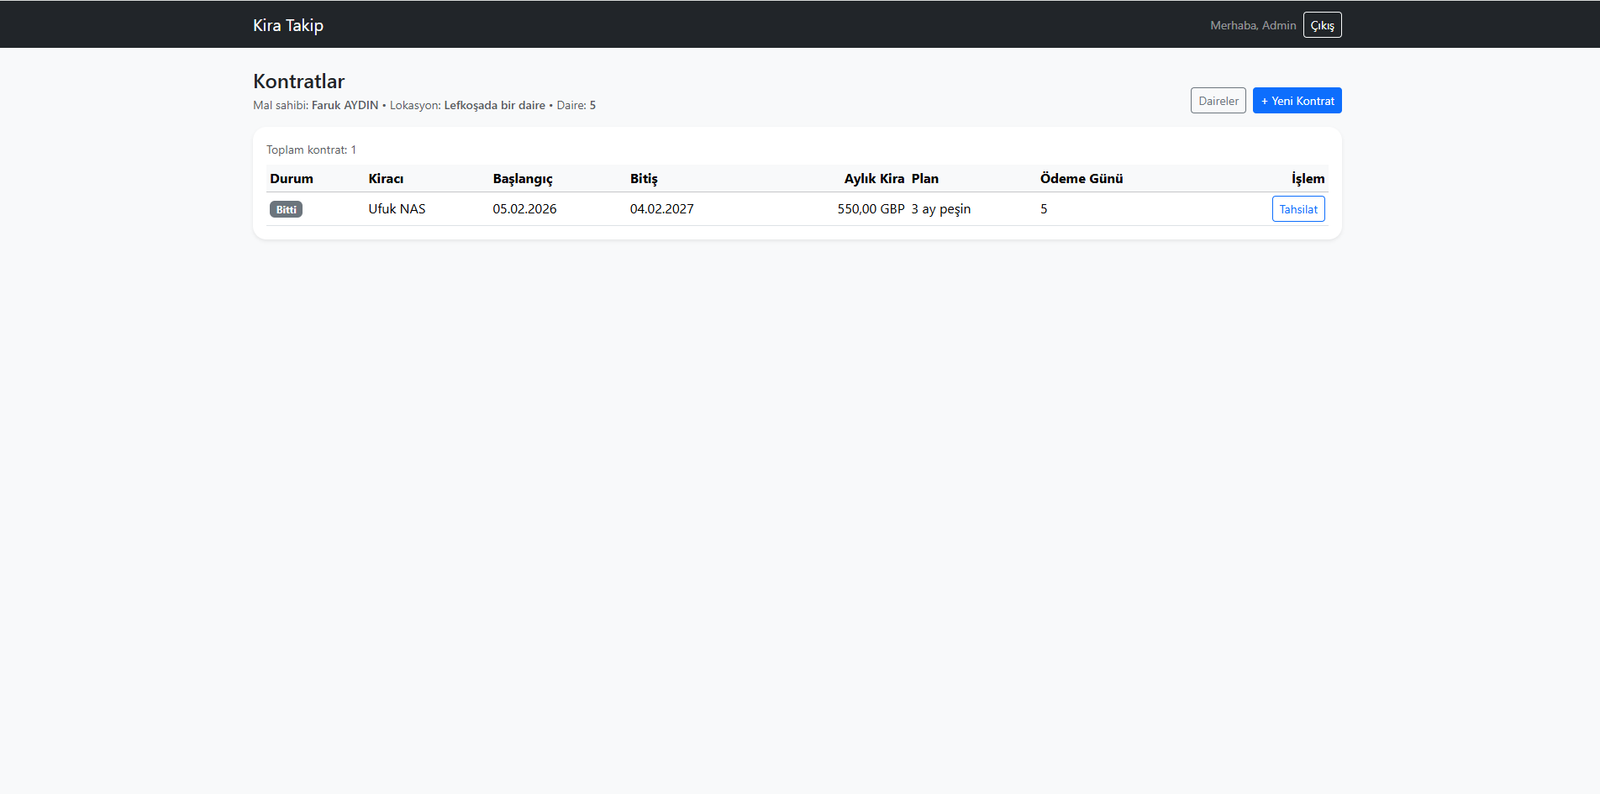Select the Durum column header
Screen dimensions: 1600x794
[291, 179]
